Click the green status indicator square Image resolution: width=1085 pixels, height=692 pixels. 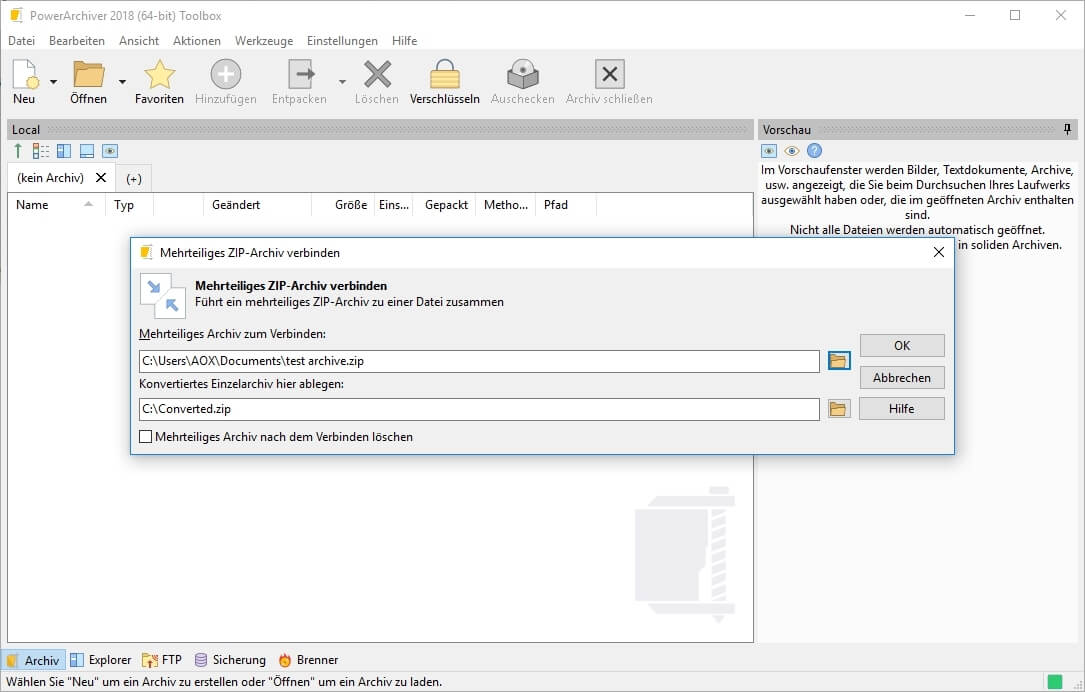[x=1054, y=682]
